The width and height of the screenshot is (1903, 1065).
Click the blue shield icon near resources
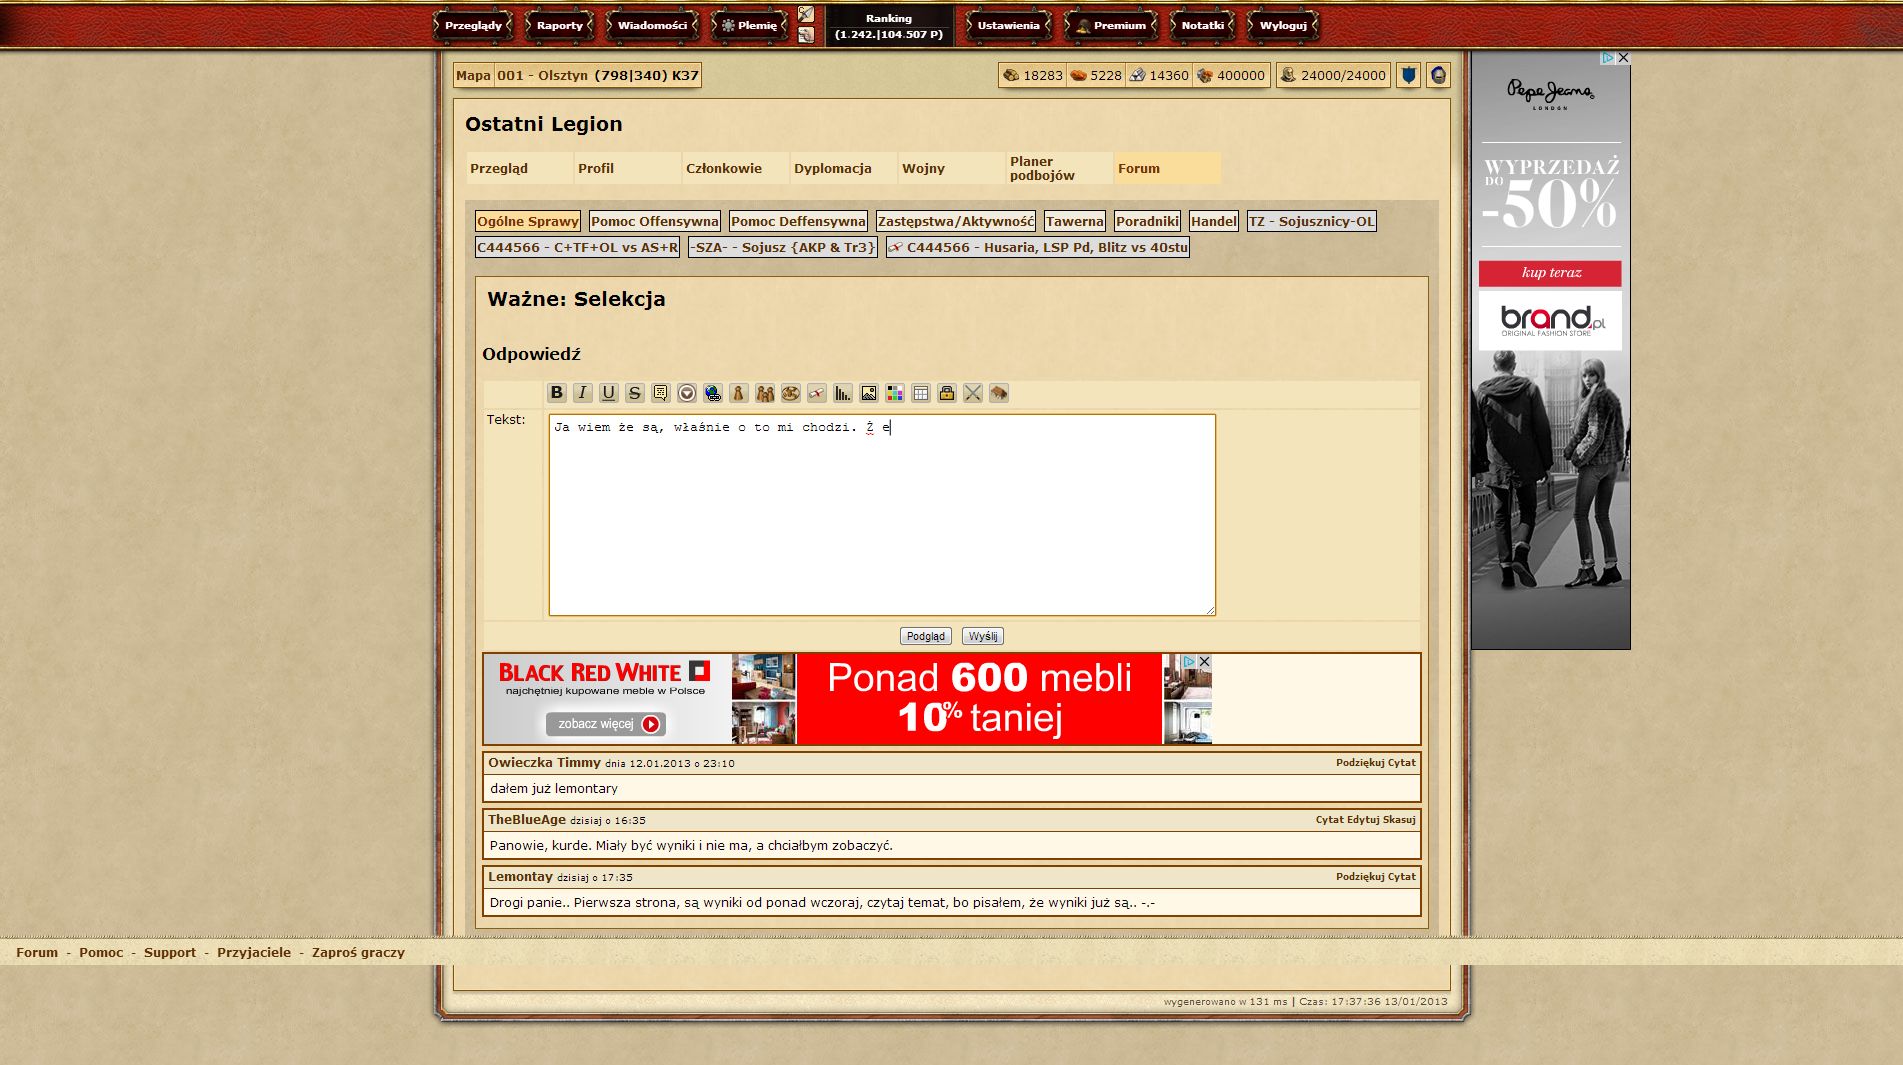coord(1408,75)
